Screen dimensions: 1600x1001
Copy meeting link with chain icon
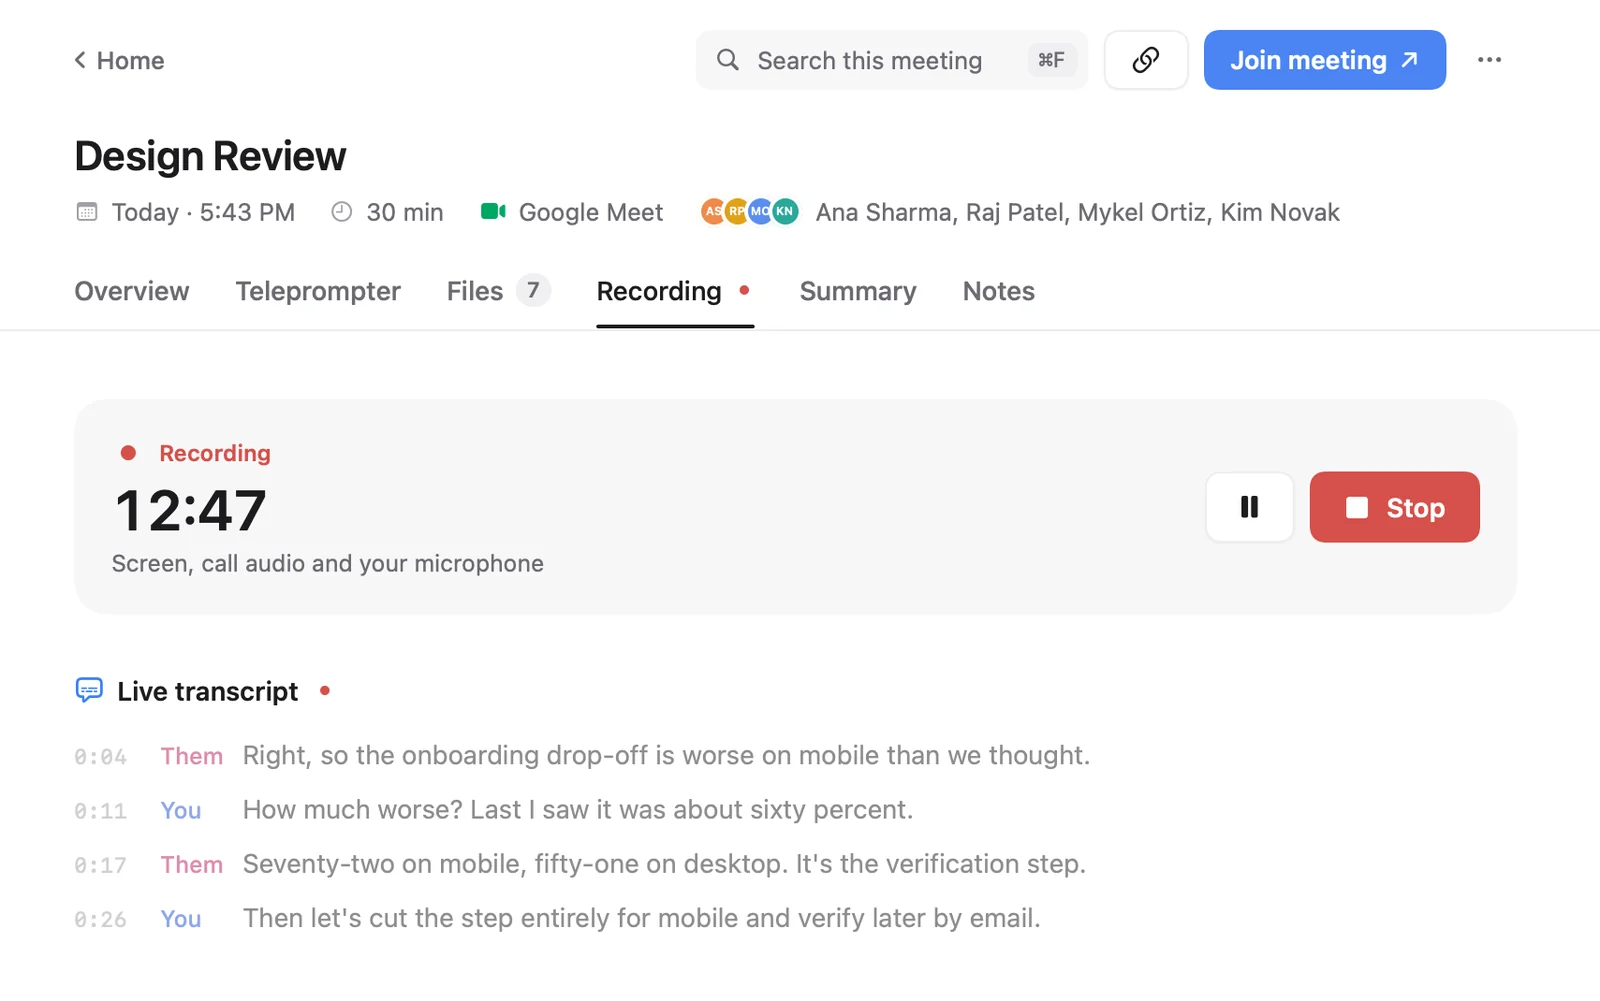pyautogui.click(x=1146, y=60)
